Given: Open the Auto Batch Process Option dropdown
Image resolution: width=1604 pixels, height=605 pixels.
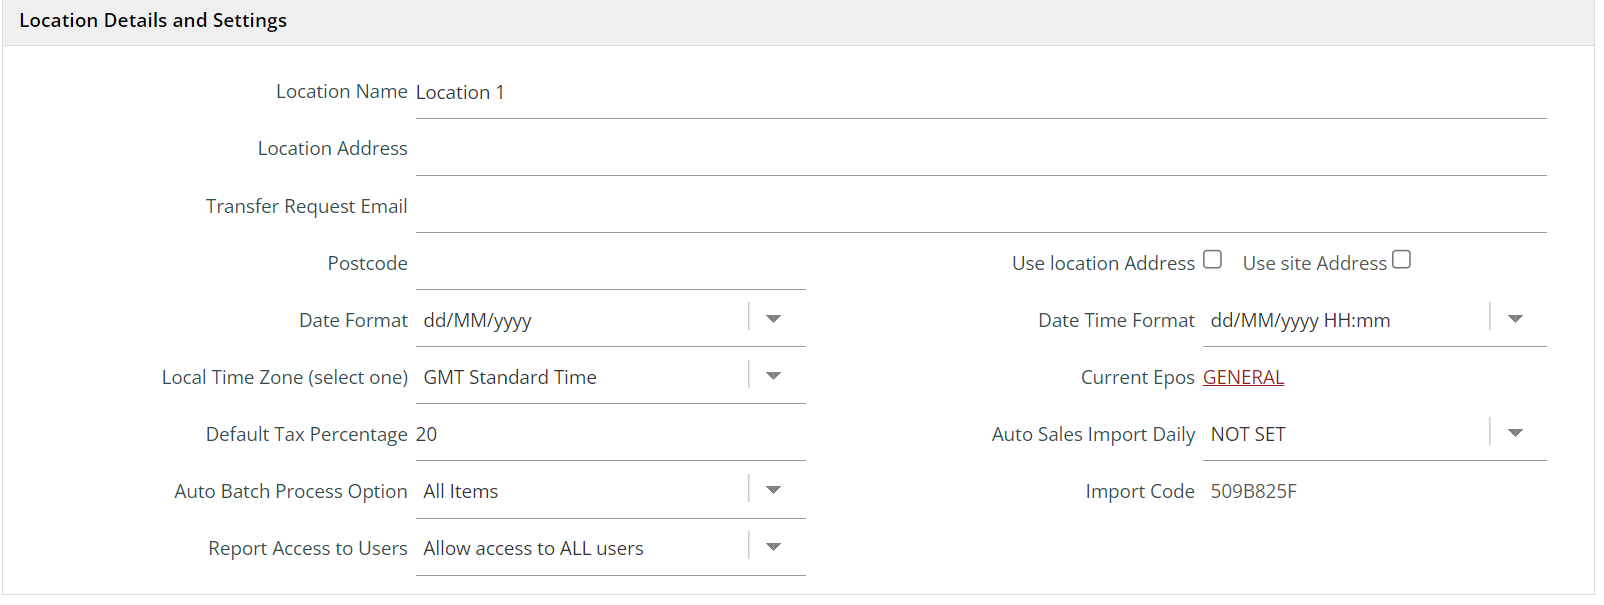Looking at the screenshot, I should [x=773, y=490].
